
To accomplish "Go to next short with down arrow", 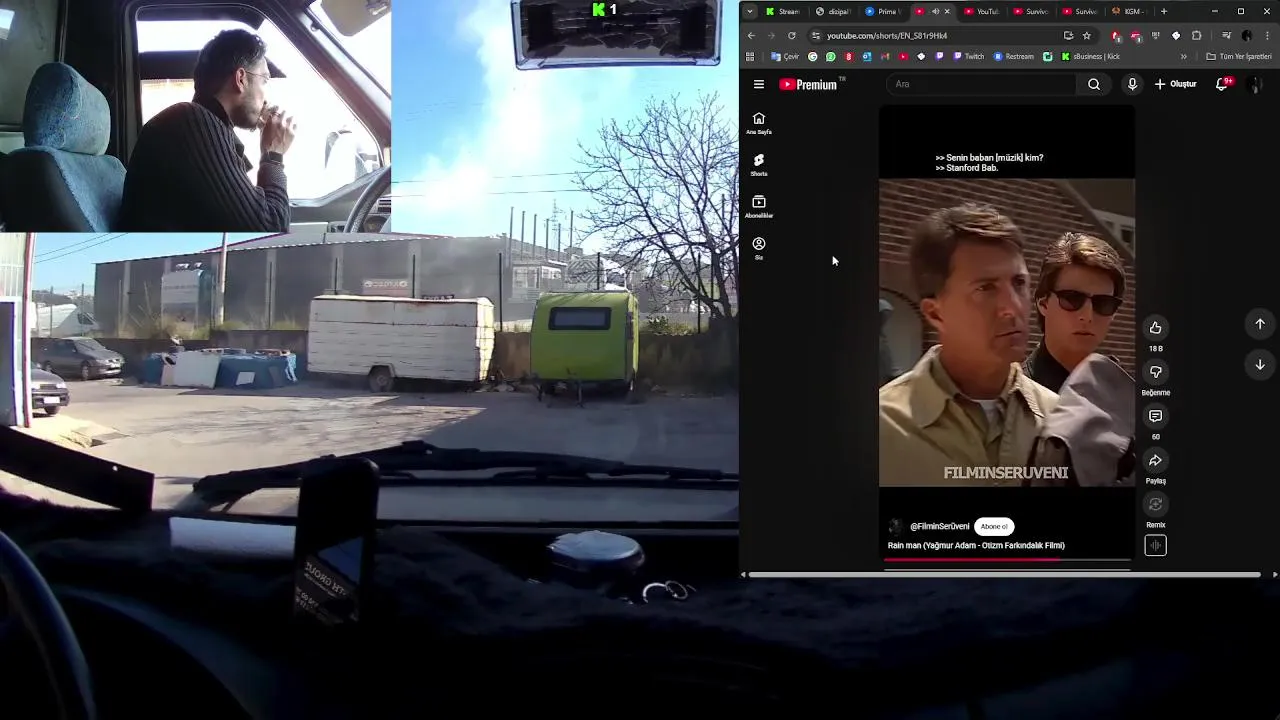I will pyautogui.click(x=1260, y=365).
